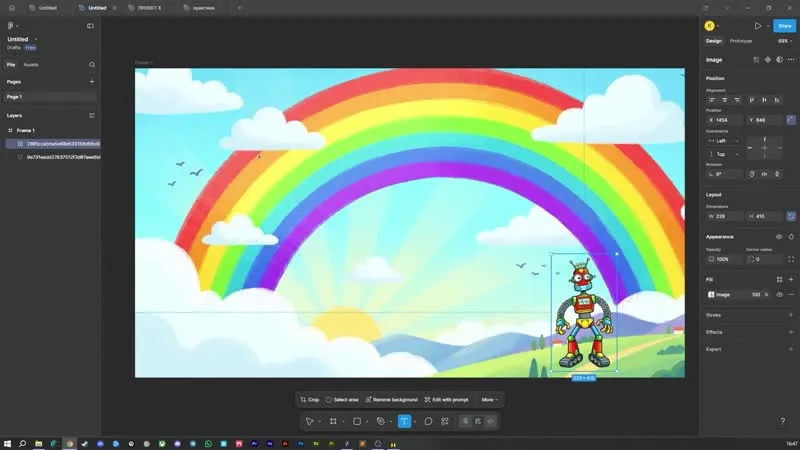Select the Frame tool

click(333, 421)
